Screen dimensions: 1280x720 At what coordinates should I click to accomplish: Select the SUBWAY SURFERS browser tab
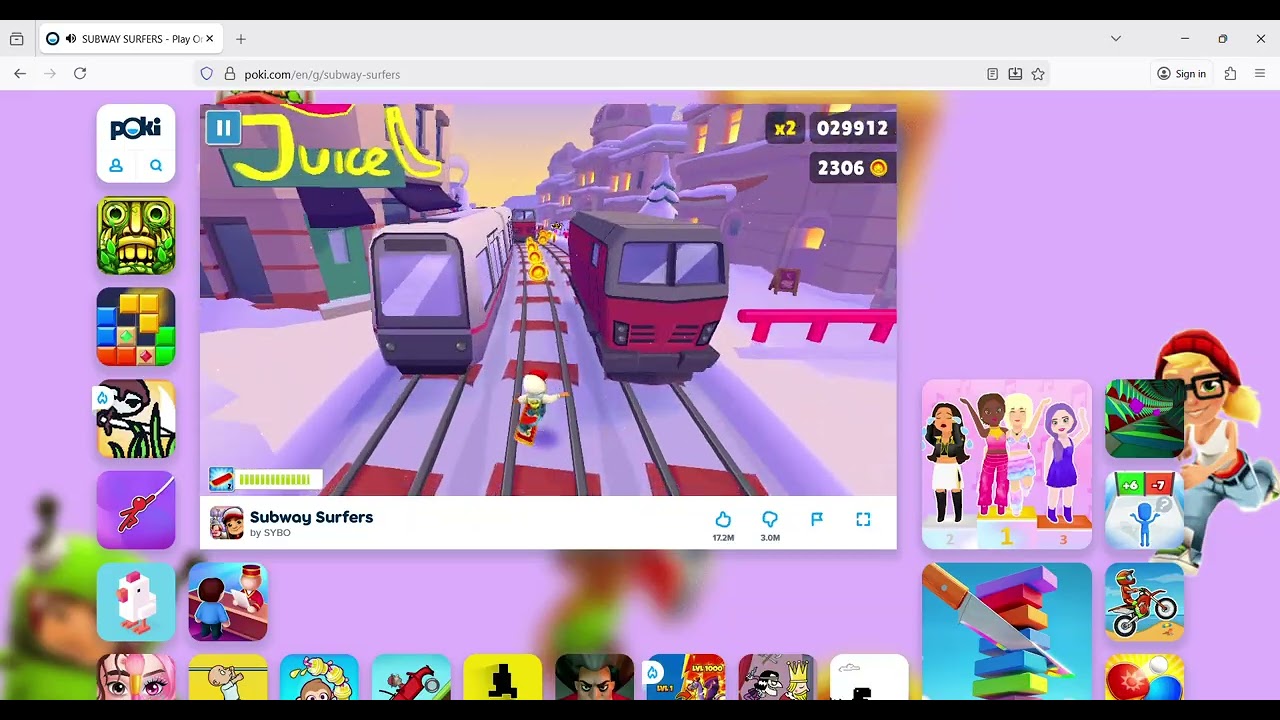[x=129, y=39]
